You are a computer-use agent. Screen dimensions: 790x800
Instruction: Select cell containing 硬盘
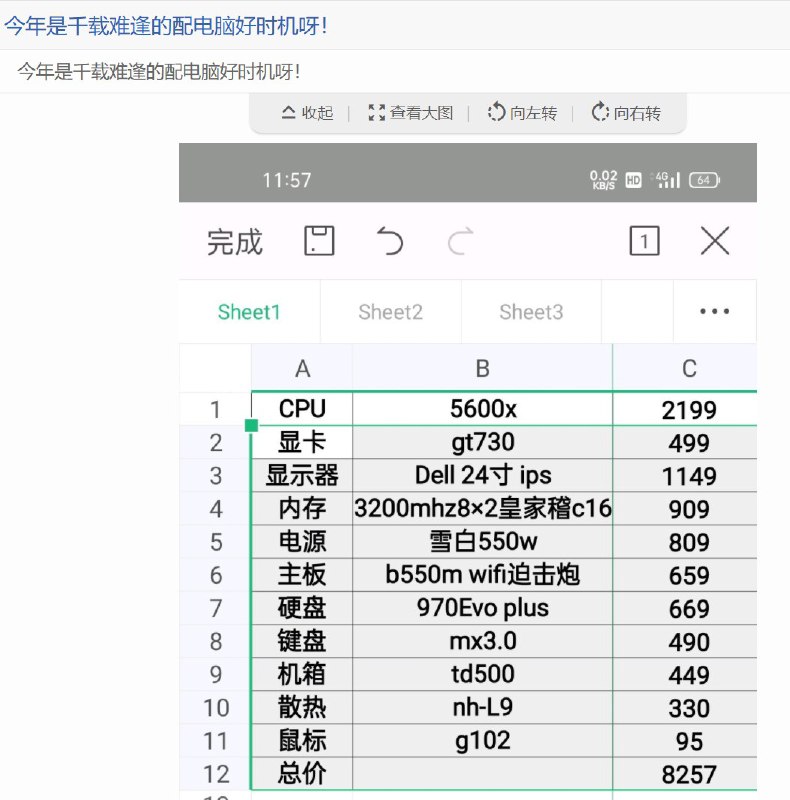click(302, 608)
